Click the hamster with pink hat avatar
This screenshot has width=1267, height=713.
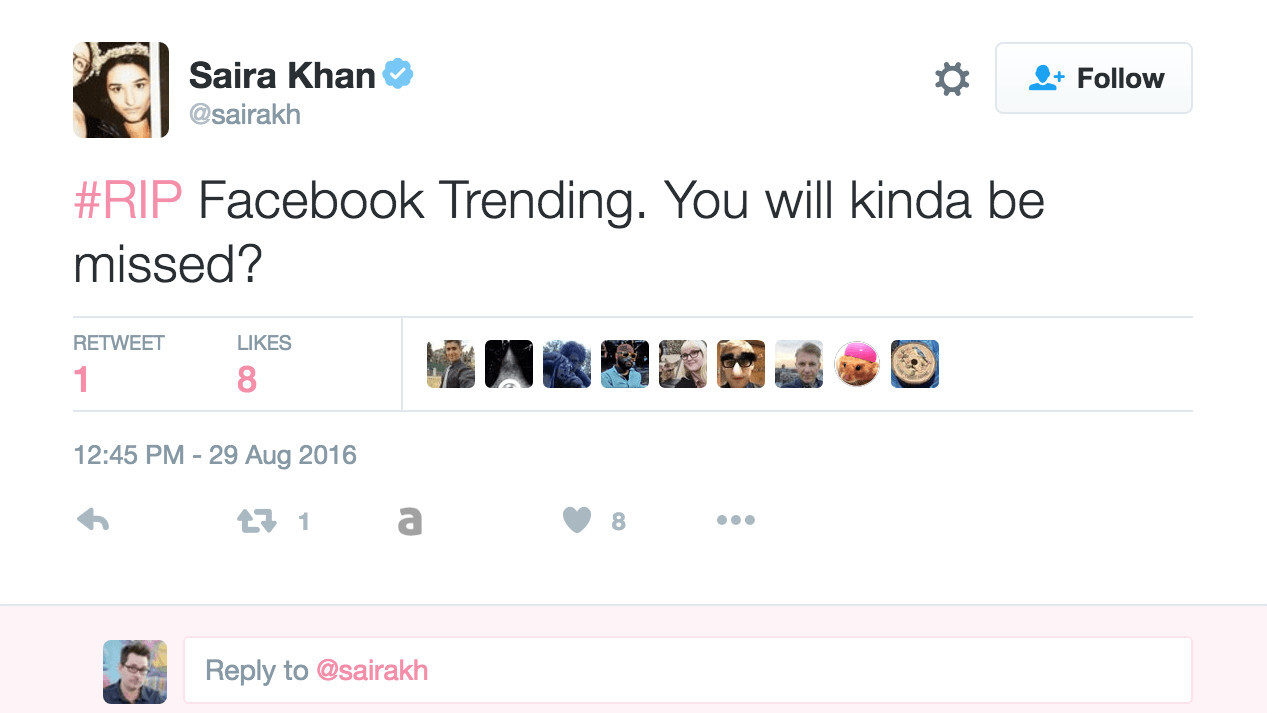point(857,364)
